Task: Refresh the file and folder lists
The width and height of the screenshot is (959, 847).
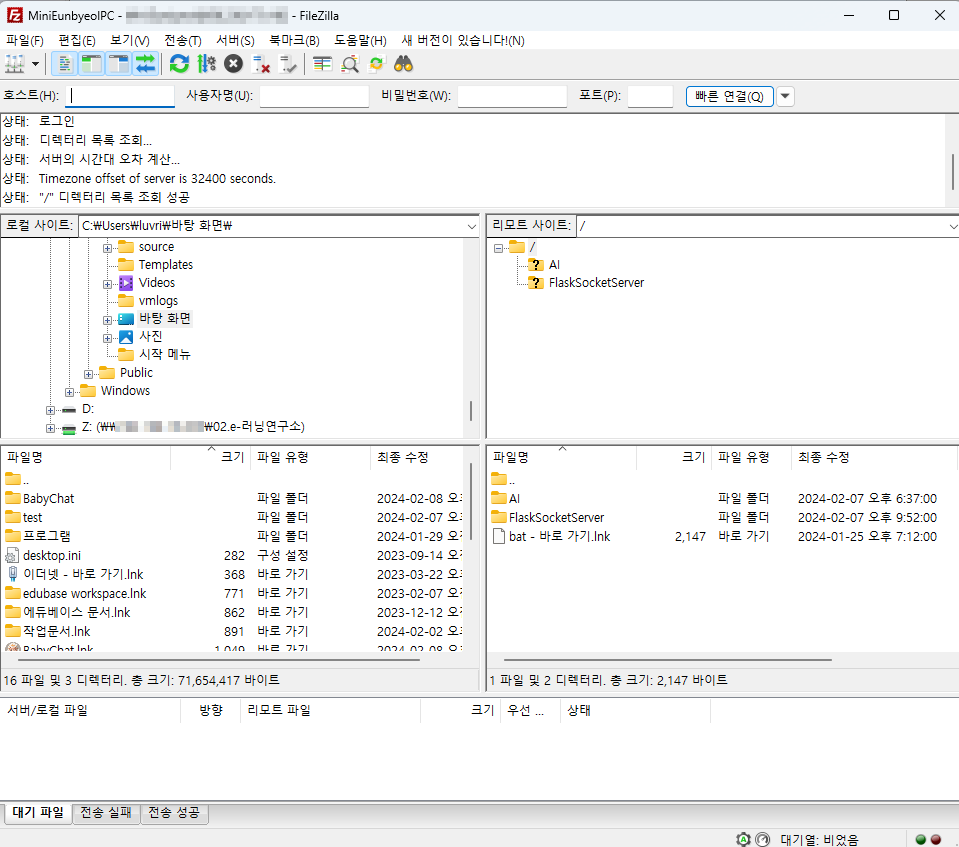Action: [179, 64]
